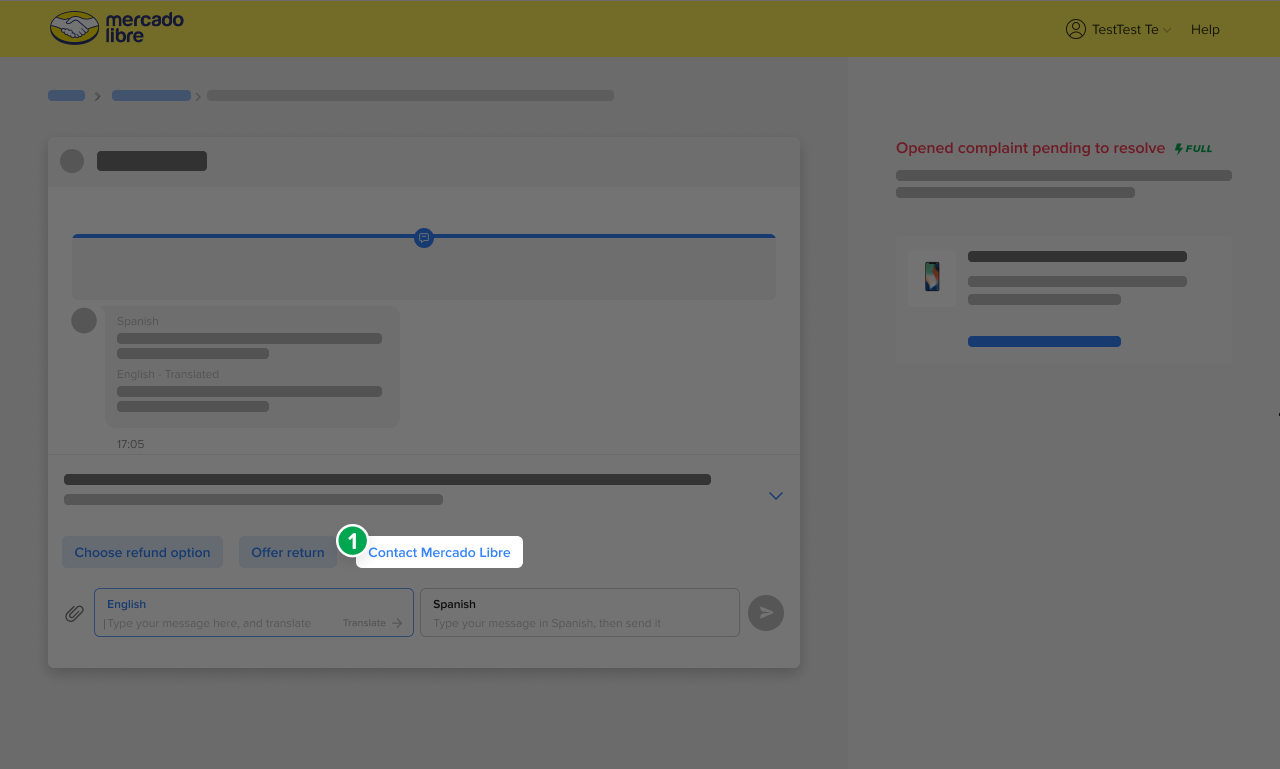
Task: Click the blue link under product details
Action: pyautogui.click(x=1044, y=341)
